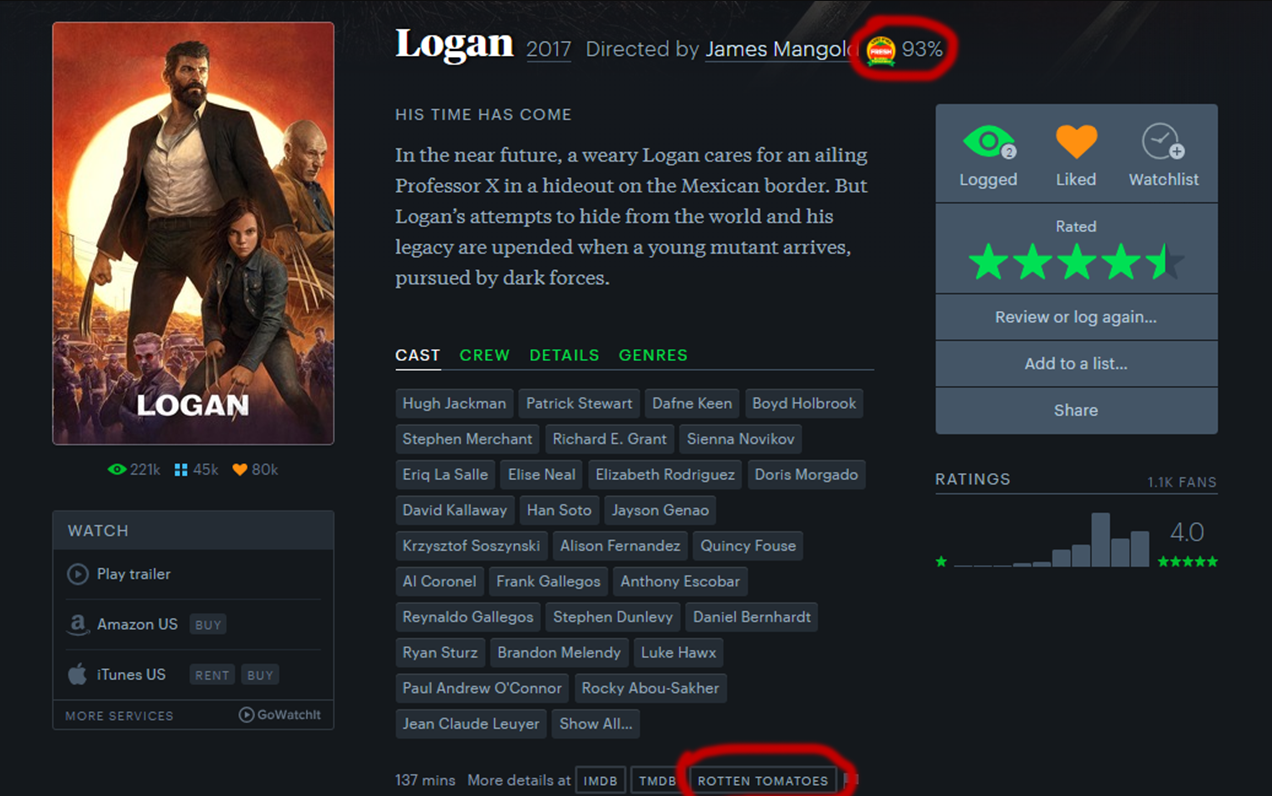Click the orange heart likes count icon
This screenshot has width=1272, height=796.
point(239,470)
